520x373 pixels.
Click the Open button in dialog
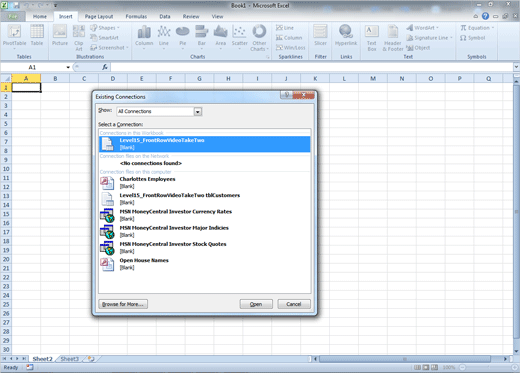coord(256,304)
